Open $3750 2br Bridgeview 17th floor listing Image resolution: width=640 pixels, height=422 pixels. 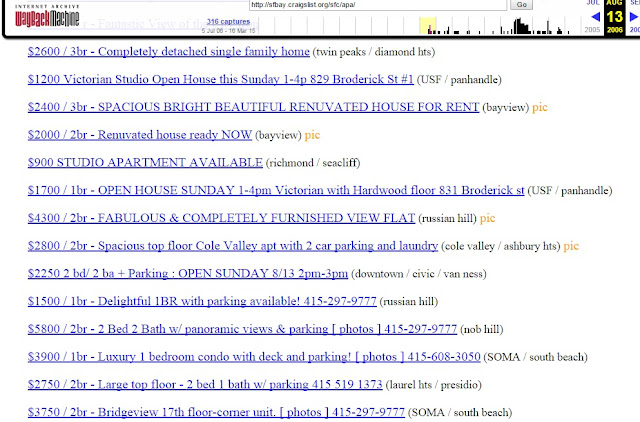[216, 412]
